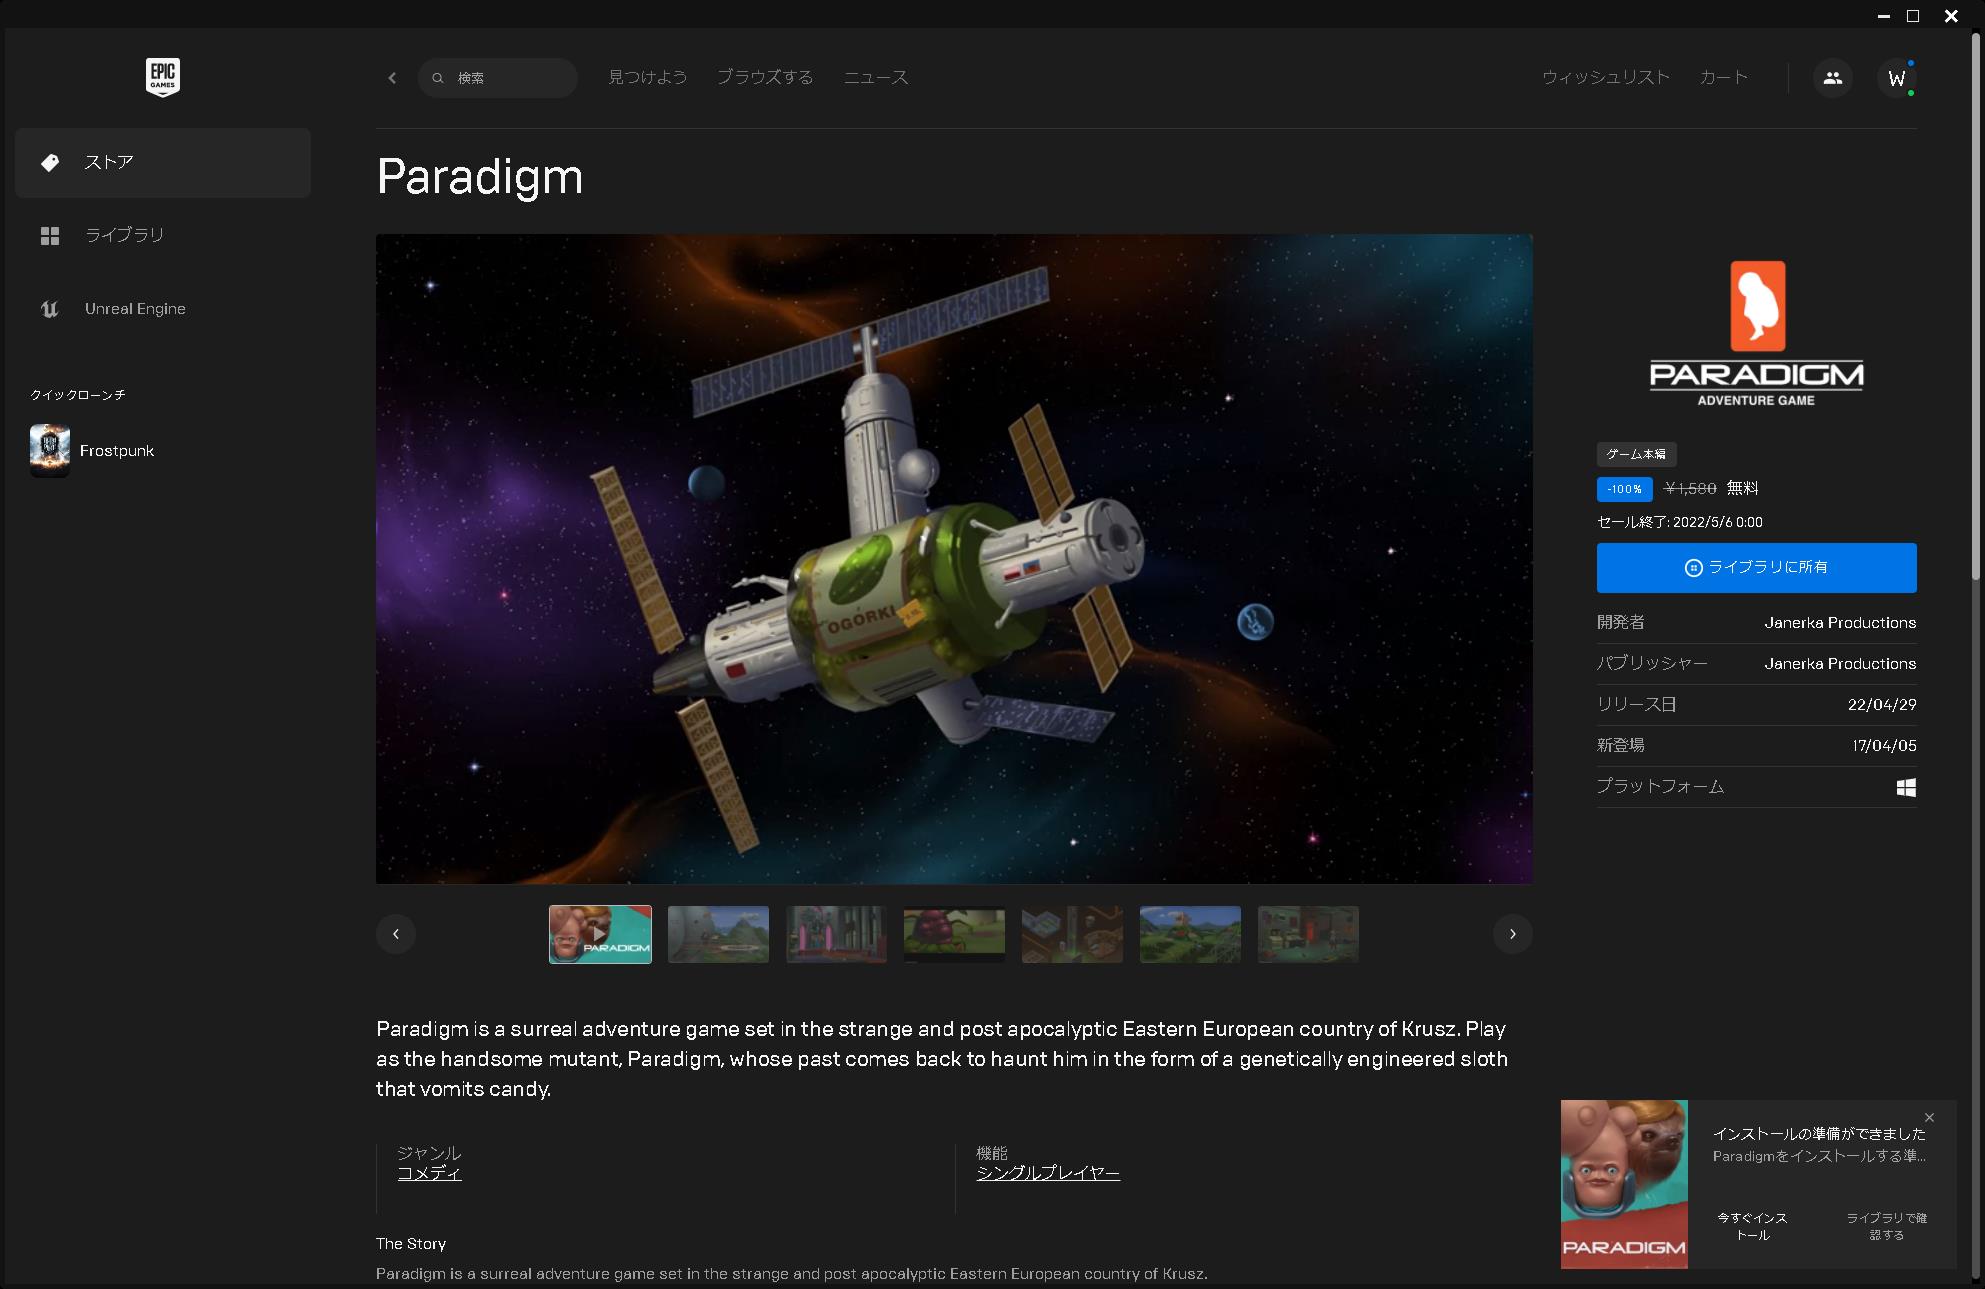1985x1289 pixels.
Task: Click the blue In Library (ライブラリに所有) button
Action: coord(1756,567)
